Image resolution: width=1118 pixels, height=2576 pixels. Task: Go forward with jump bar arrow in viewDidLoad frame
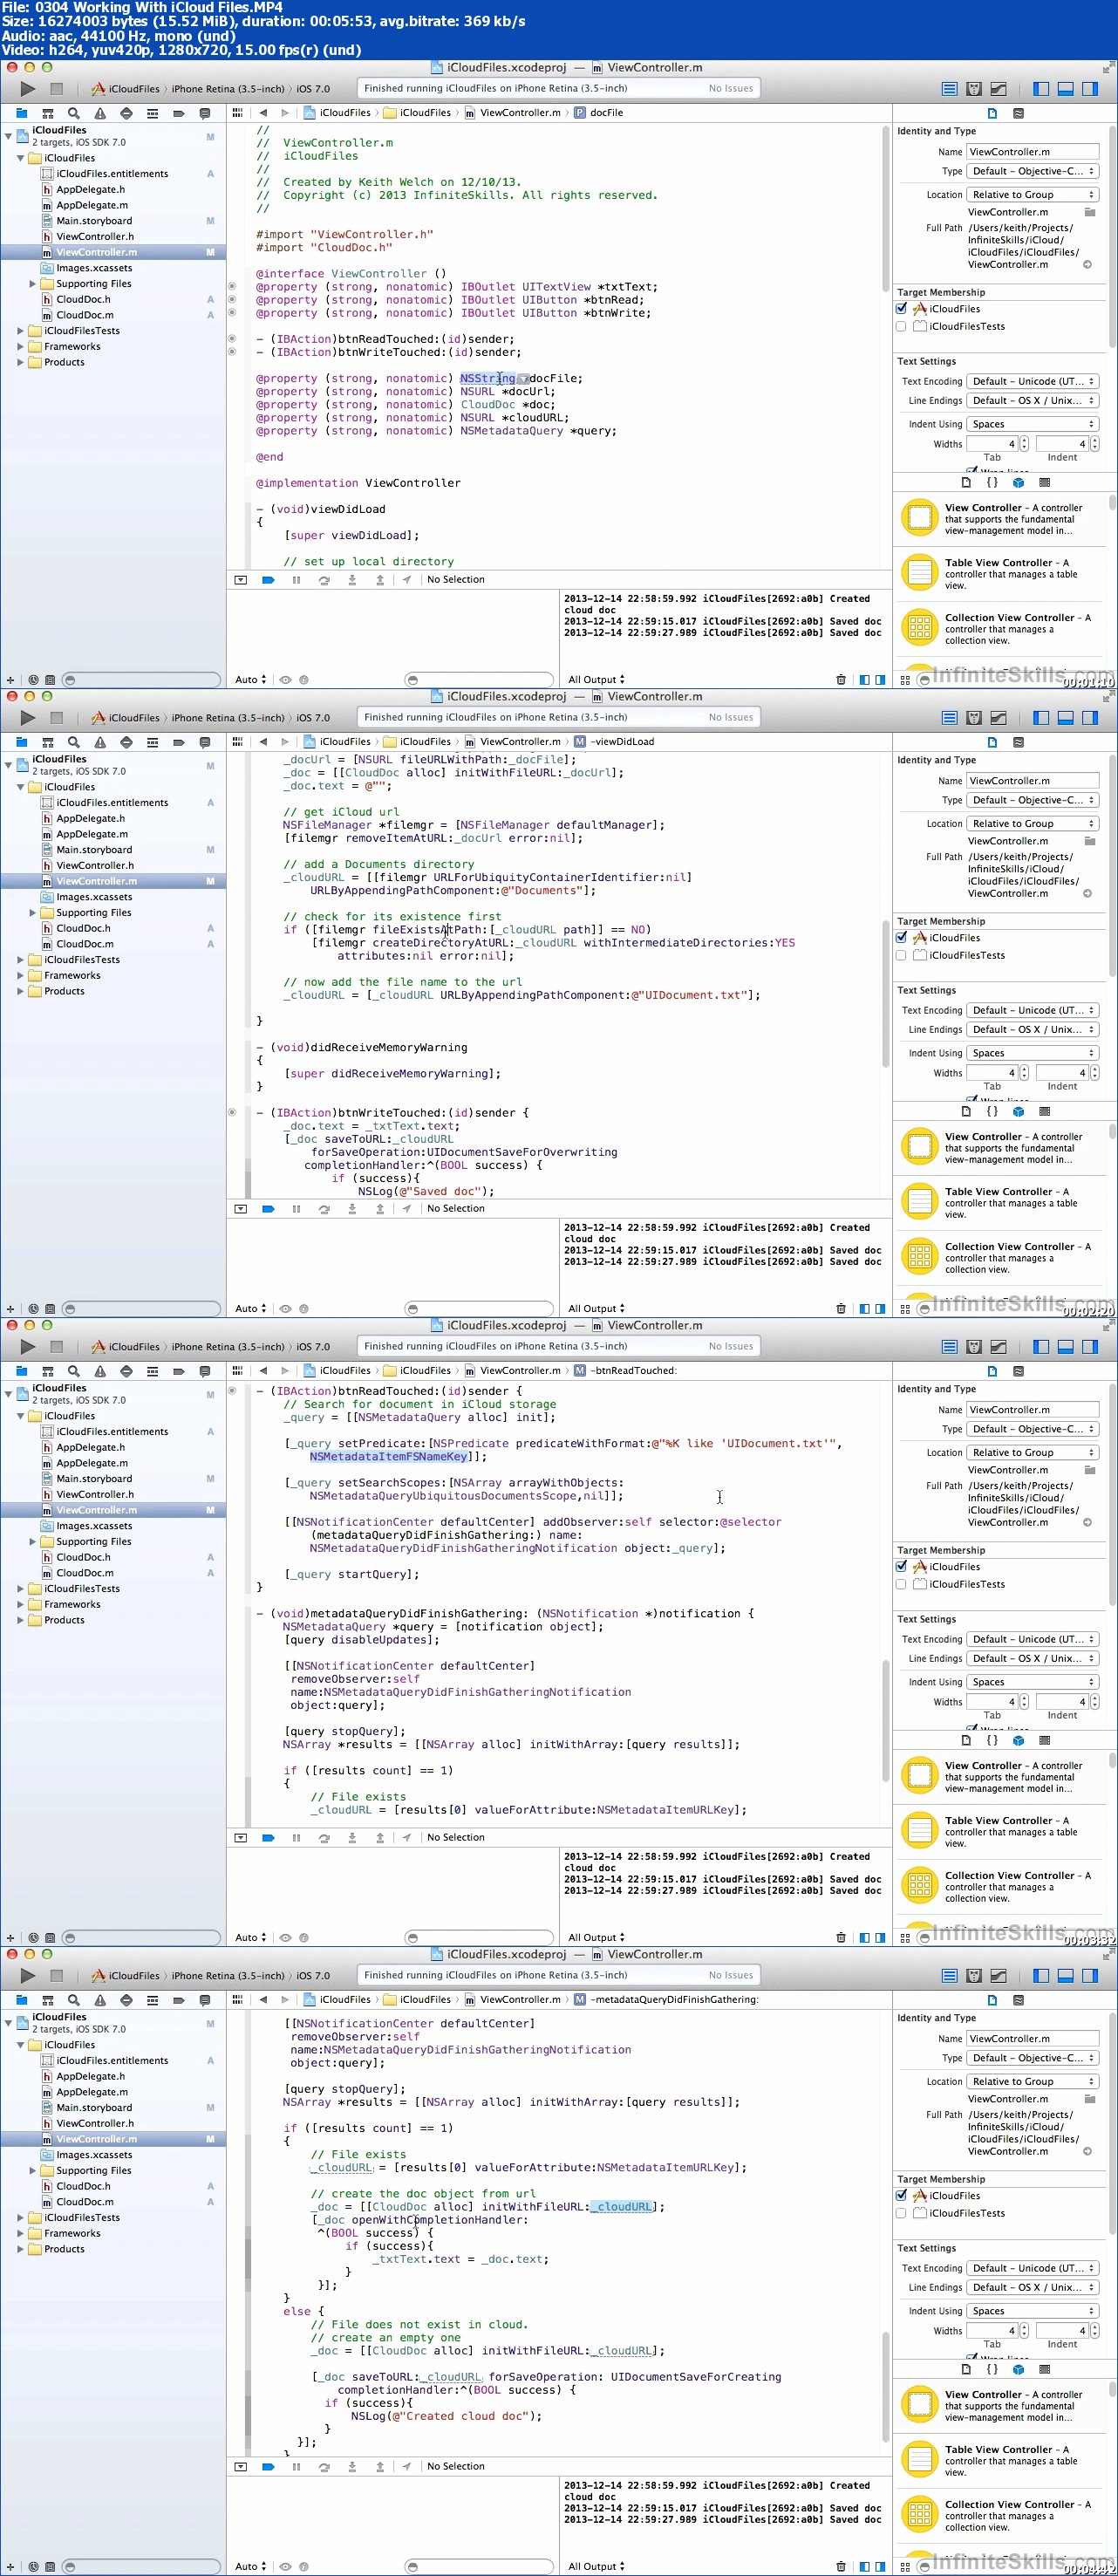coord(285,742)
